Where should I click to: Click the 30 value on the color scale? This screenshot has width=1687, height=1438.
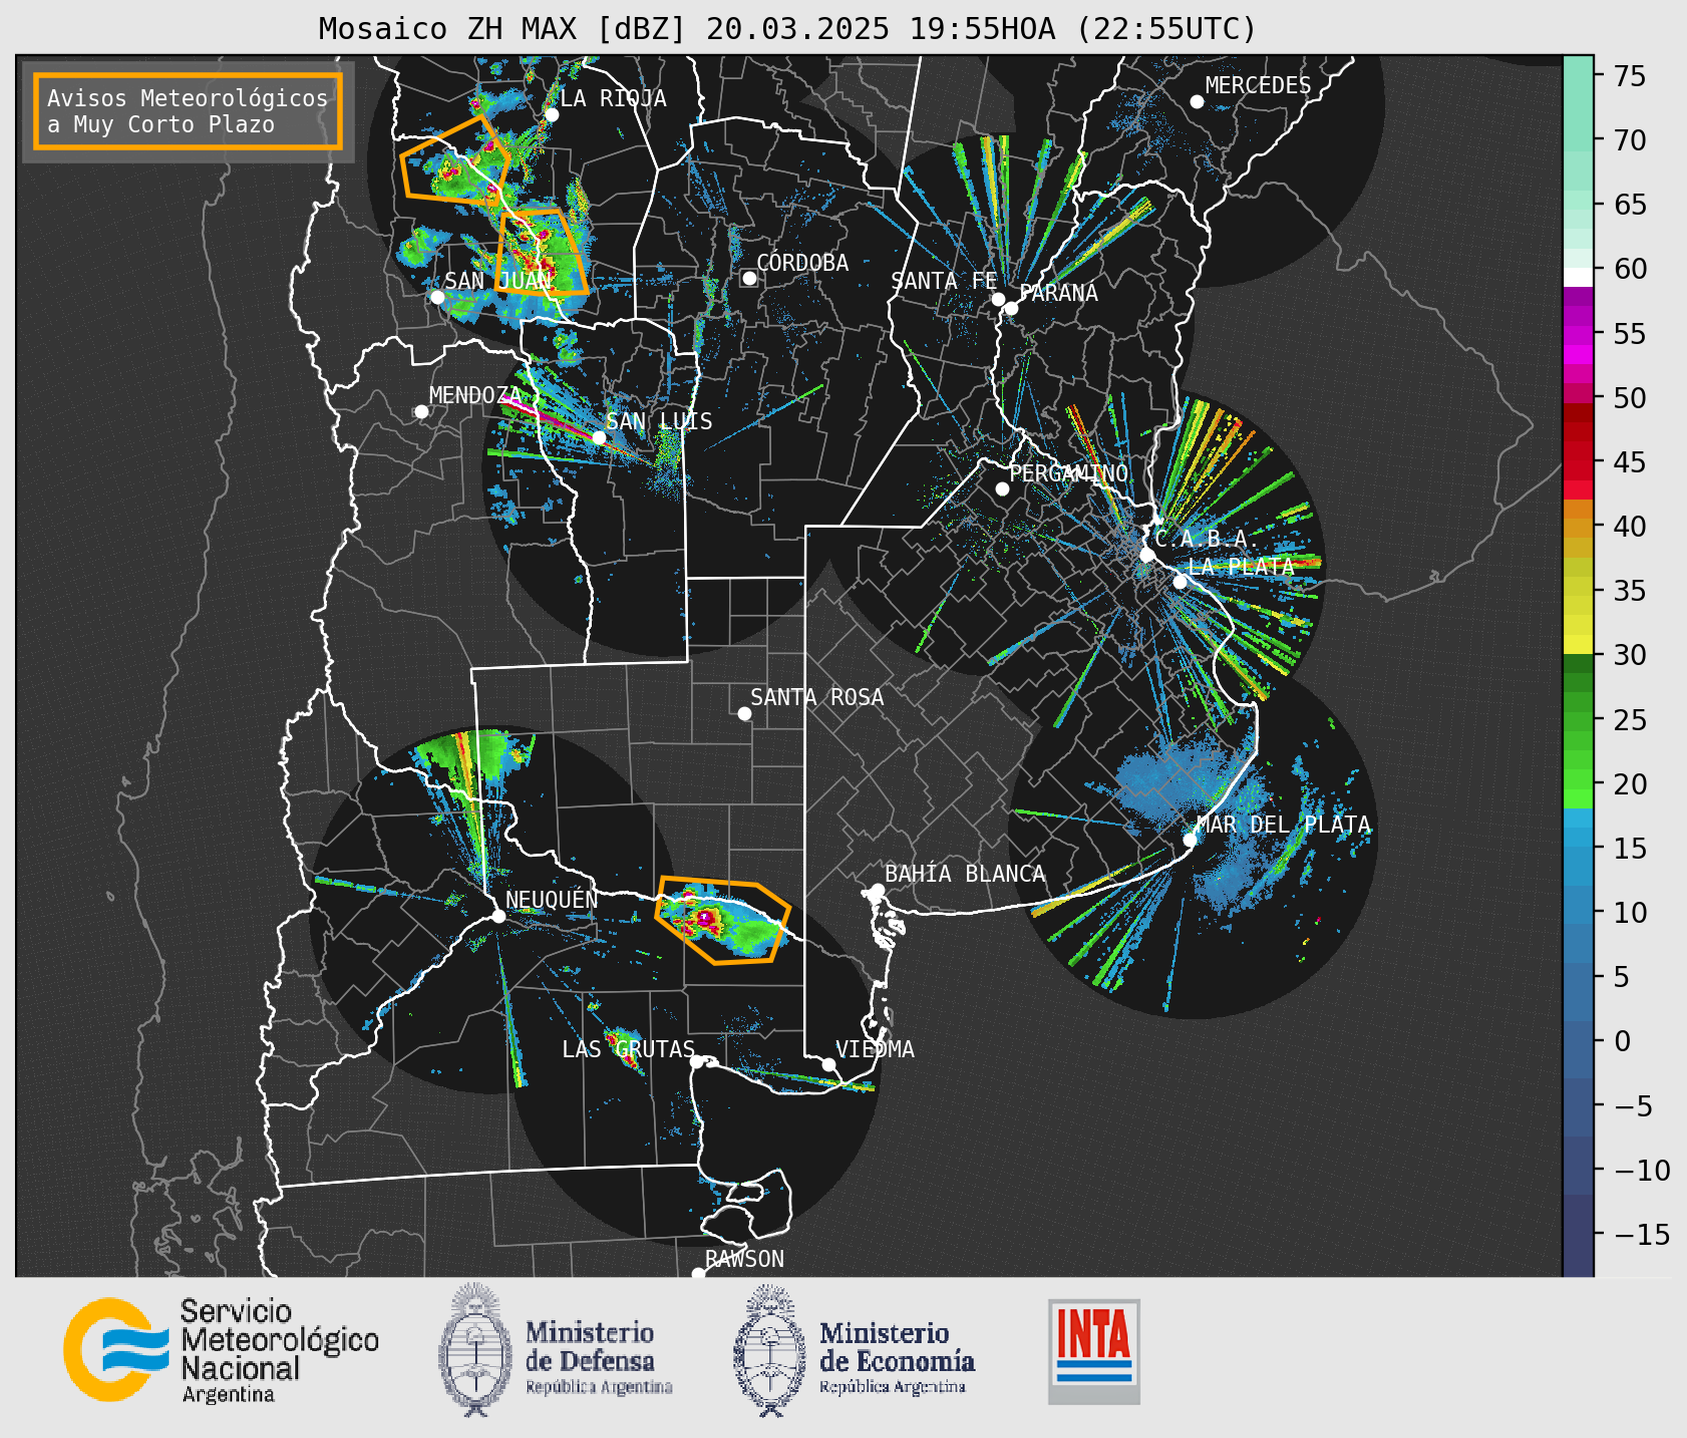point(1630,655)
